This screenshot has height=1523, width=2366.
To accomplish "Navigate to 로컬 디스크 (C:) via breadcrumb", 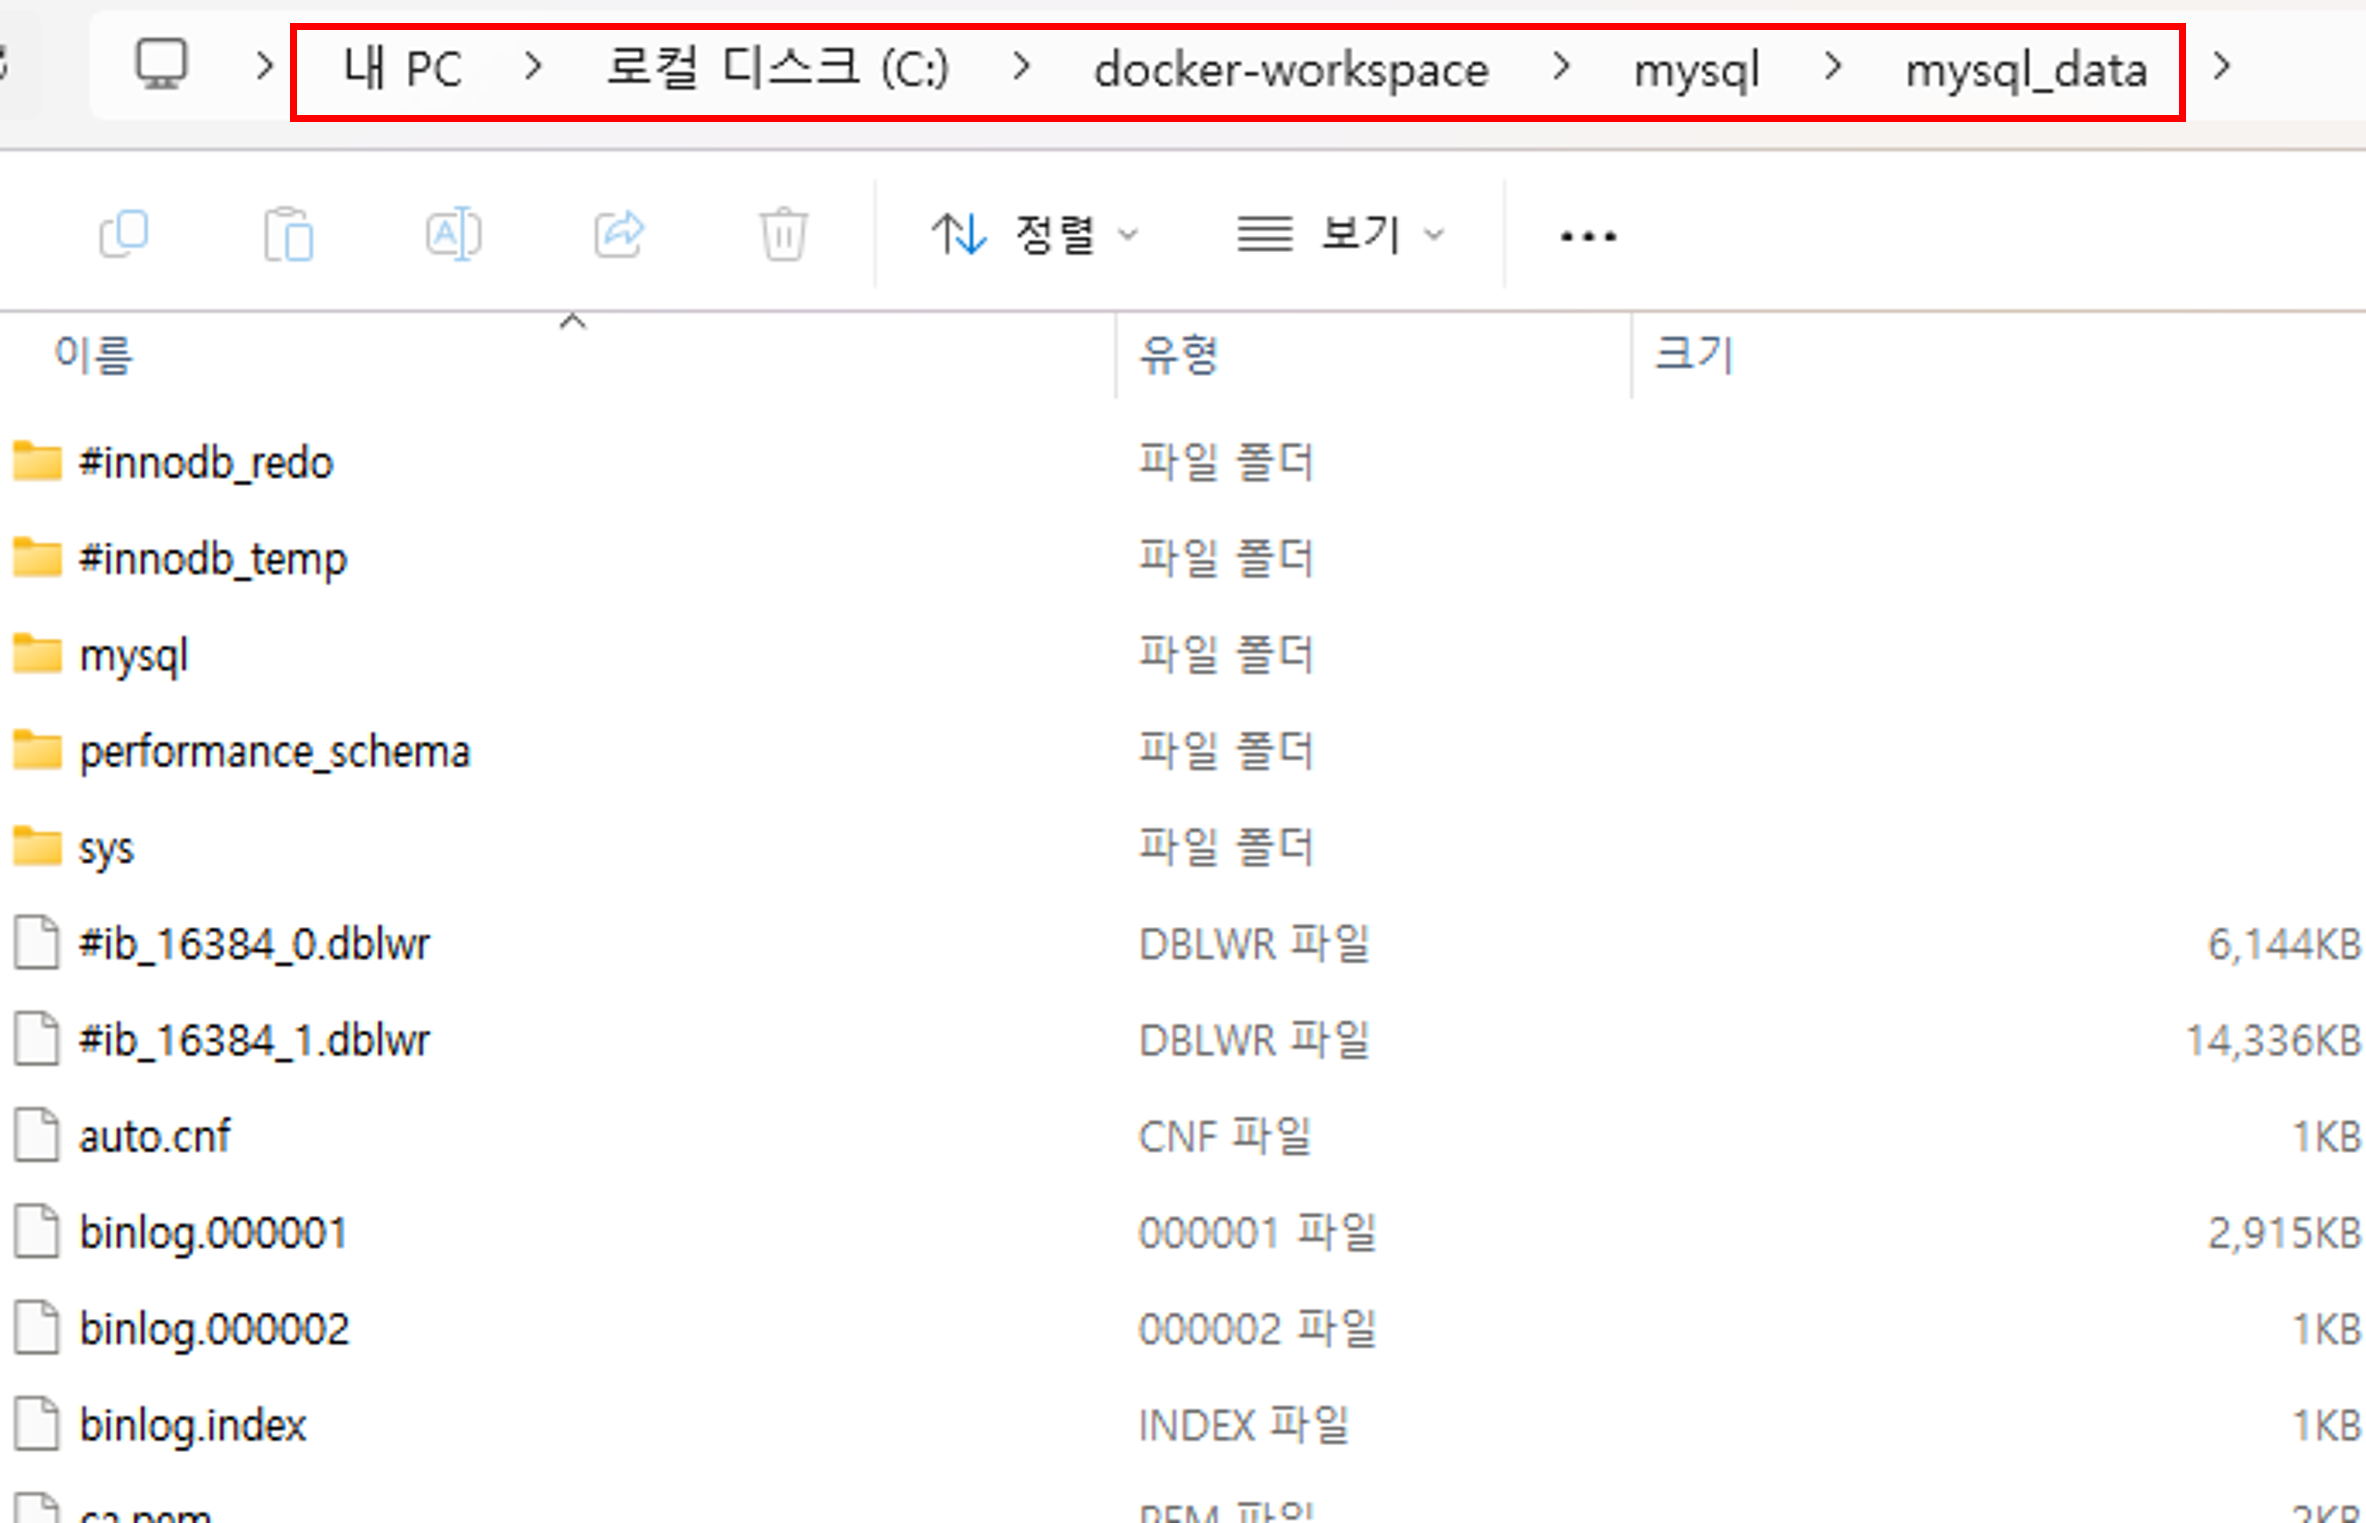I will coord(778,66).
